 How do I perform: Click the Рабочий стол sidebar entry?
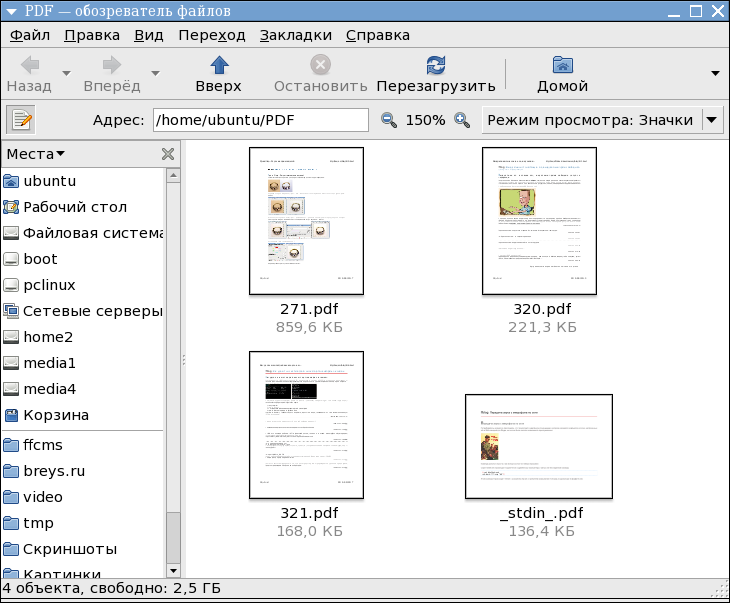pos(75,207)
